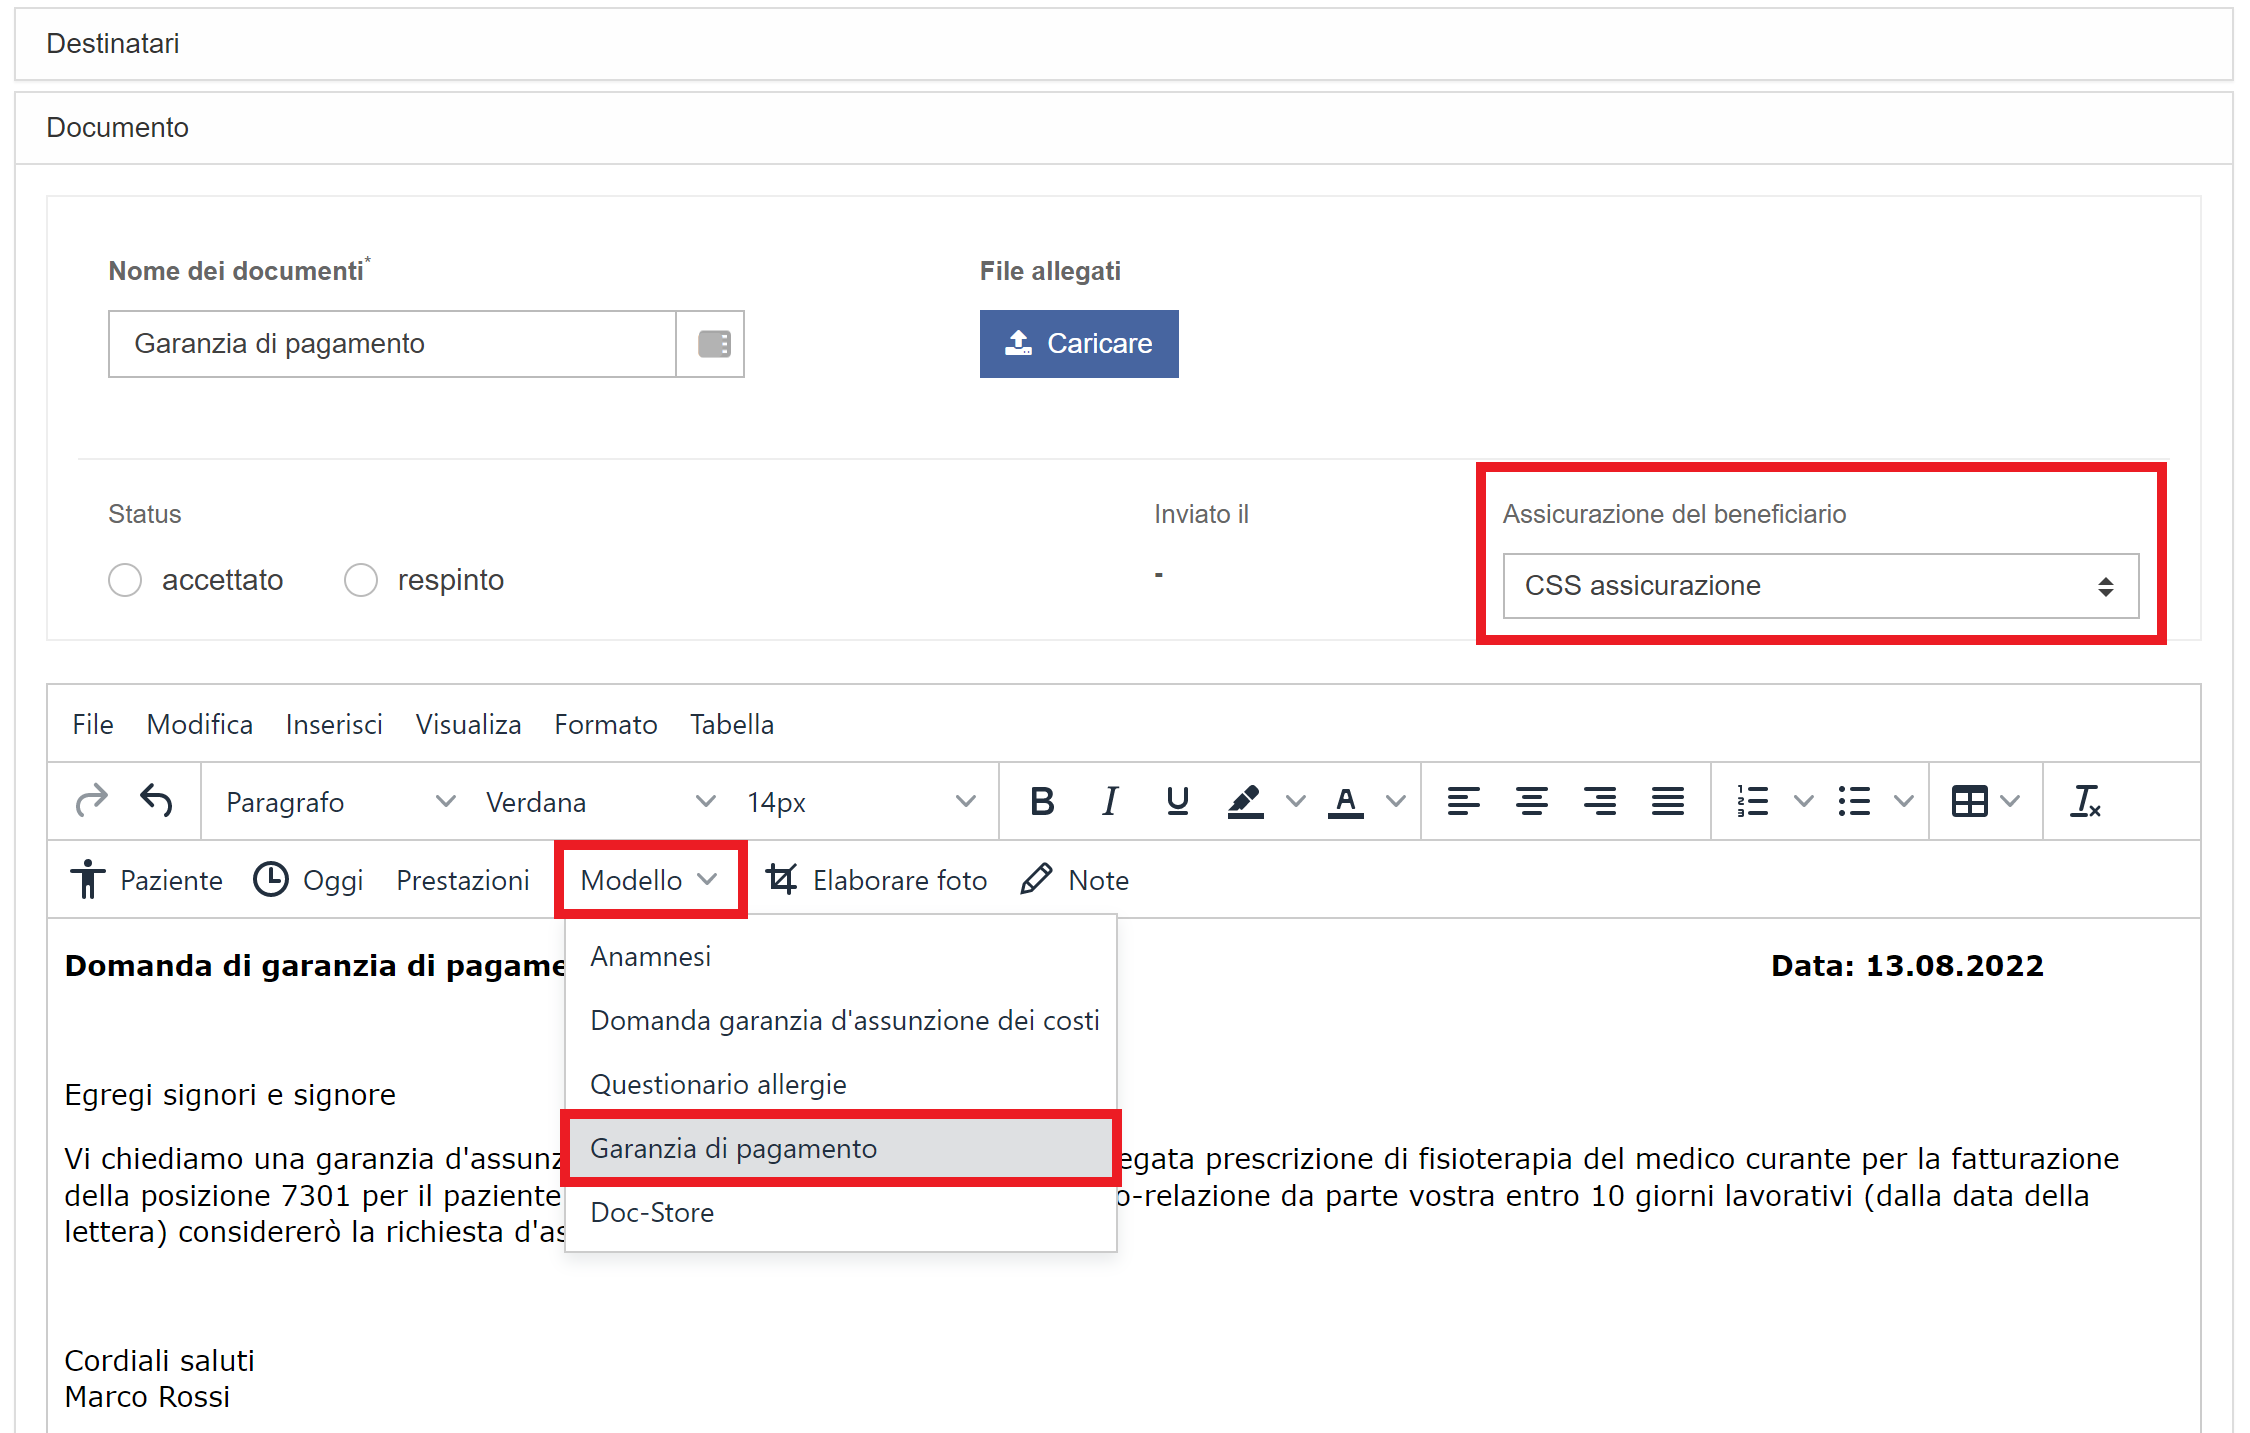
Task: Underline the selected text
Action: pyautogui.click(x=1177, y=800)
